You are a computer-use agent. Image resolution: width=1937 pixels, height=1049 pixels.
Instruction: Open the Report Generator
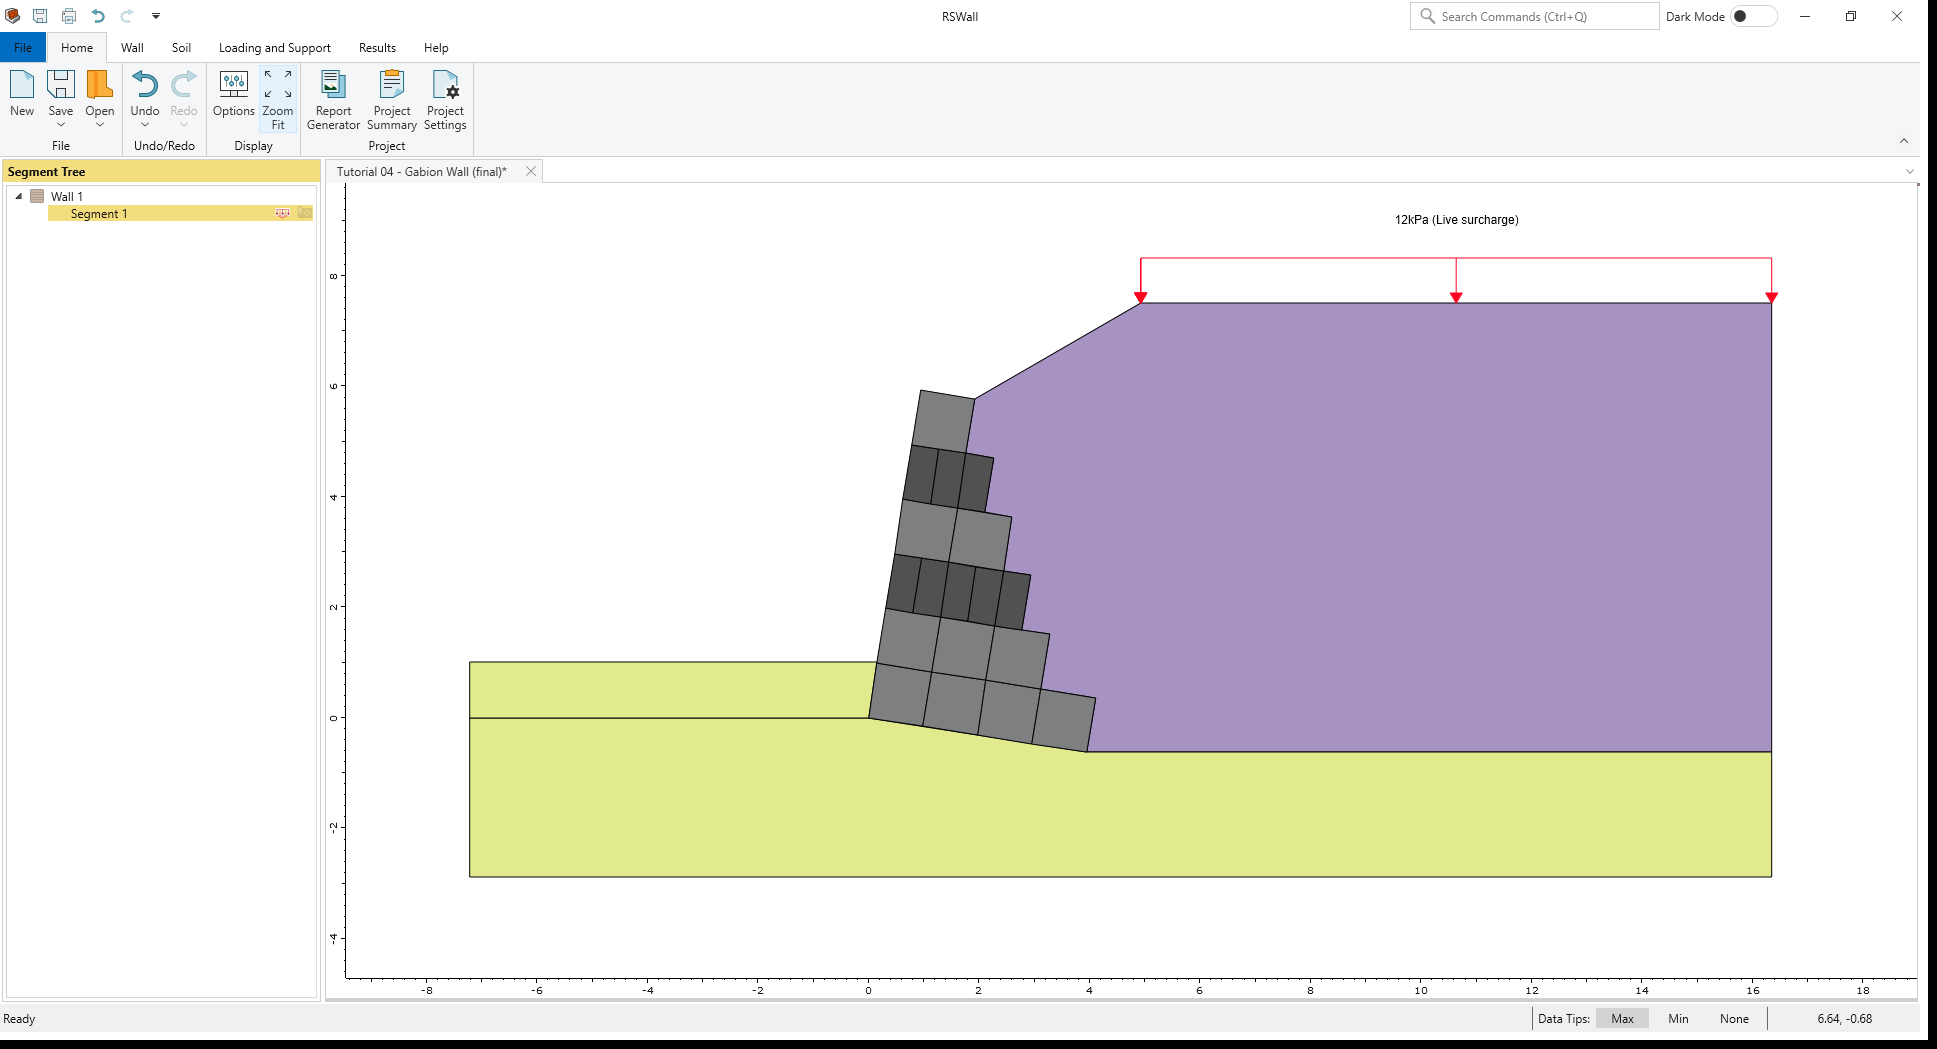click(x=333, y=99)
